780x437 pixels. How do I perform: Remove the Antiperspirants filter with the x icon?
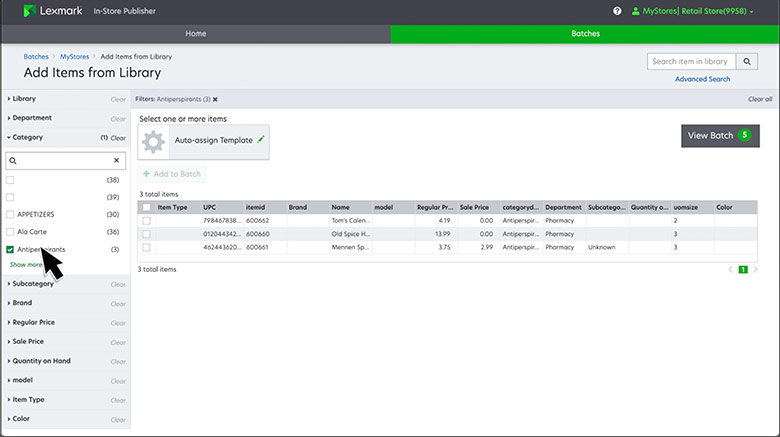point(215,99)
